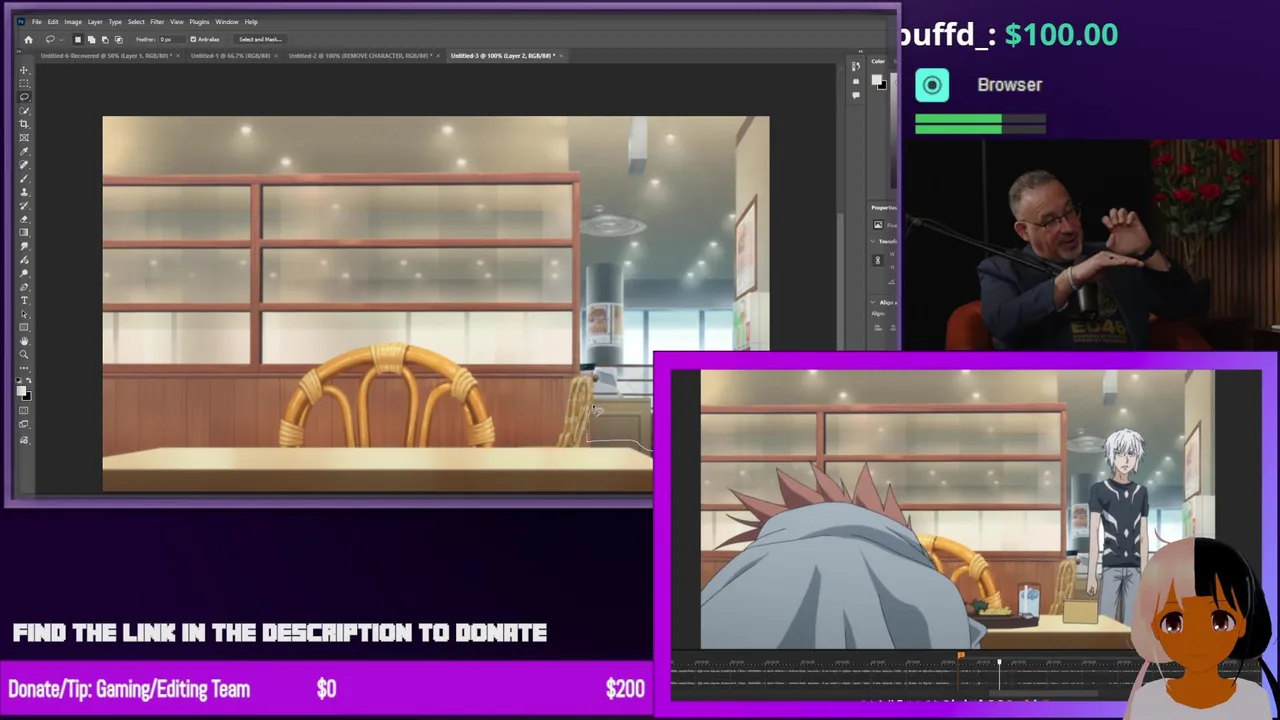
Task: Click the Home icon in options bar
Action: [28, 39]
